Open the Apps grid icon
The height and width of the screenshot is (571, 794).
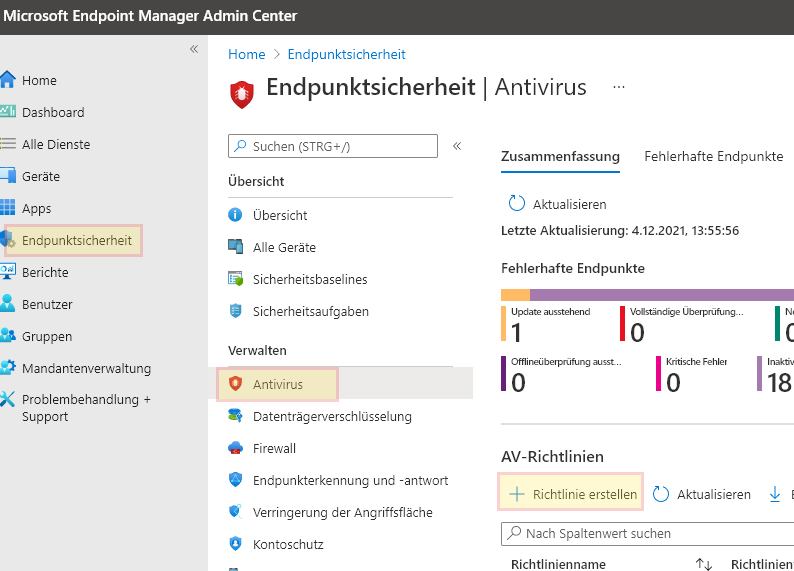coord(8,208)
